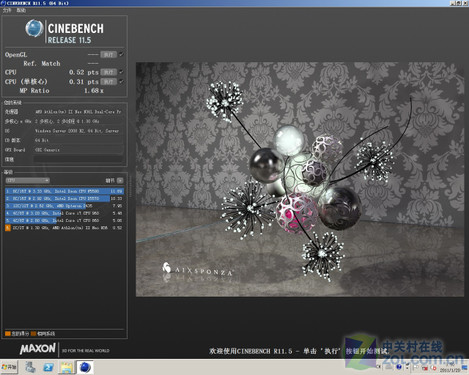Click the MAXON logo at bottom
The height and width of the screenshot is (375, 469).
(38, 349)
